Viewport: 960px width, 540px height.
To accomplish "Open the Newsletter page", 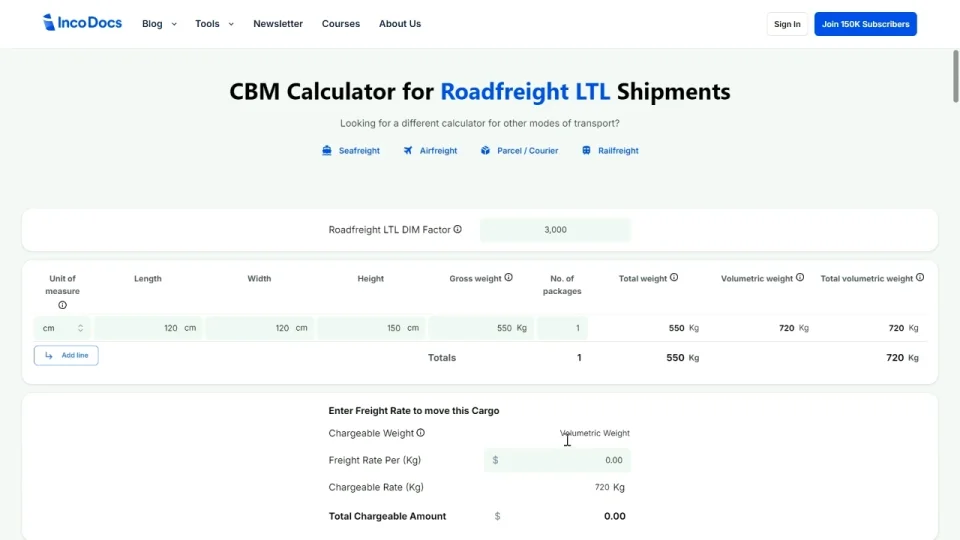I will click(x=278, y=24).
